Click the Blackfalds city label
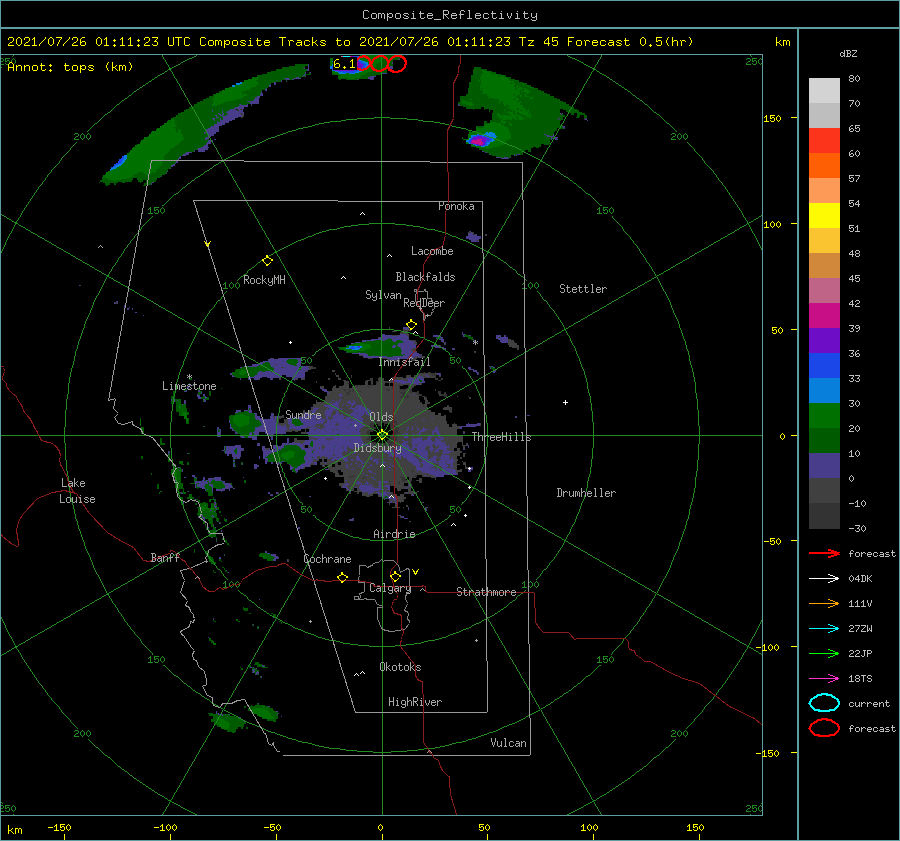The width and height of the screenshot is (900, 841). [425, 277]
